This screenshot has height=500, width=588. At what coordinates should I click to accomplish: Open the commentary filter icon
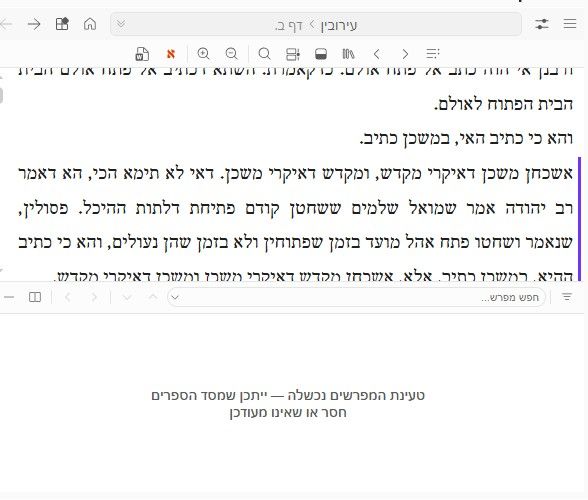tap(567, 297)
